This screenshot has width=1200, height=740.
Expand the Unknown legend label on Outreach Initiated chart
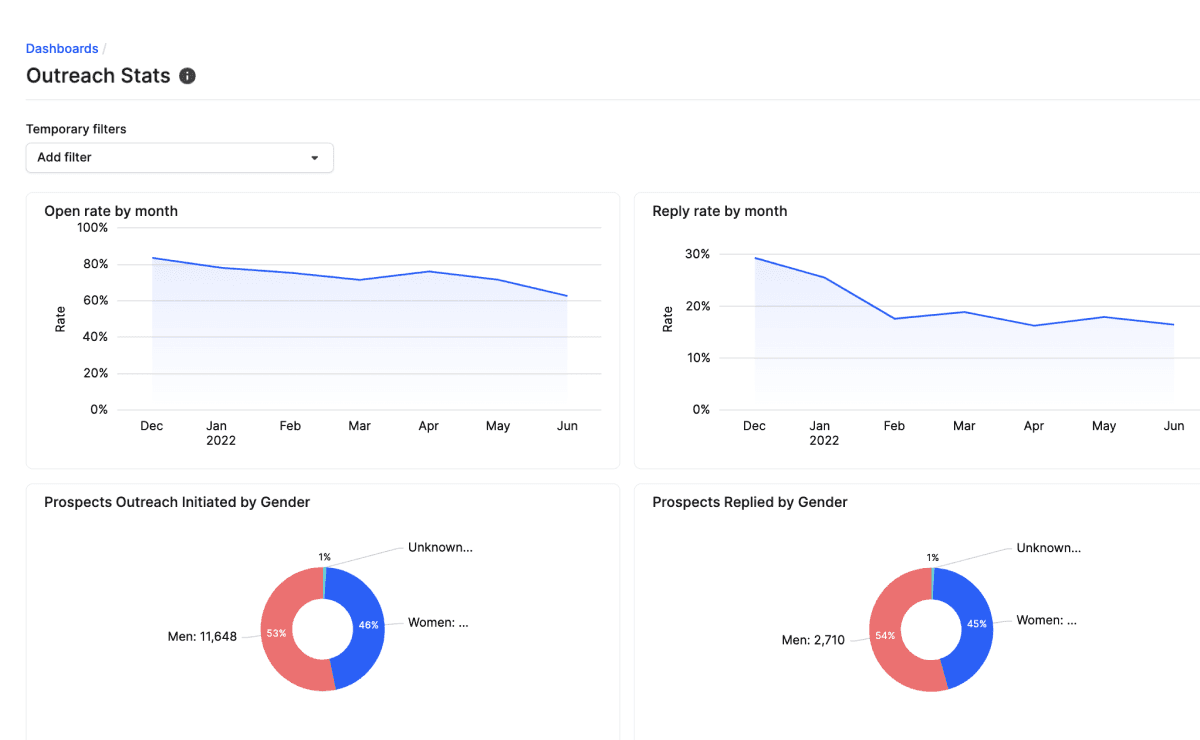pyautogui.click(x=438, y=547)
